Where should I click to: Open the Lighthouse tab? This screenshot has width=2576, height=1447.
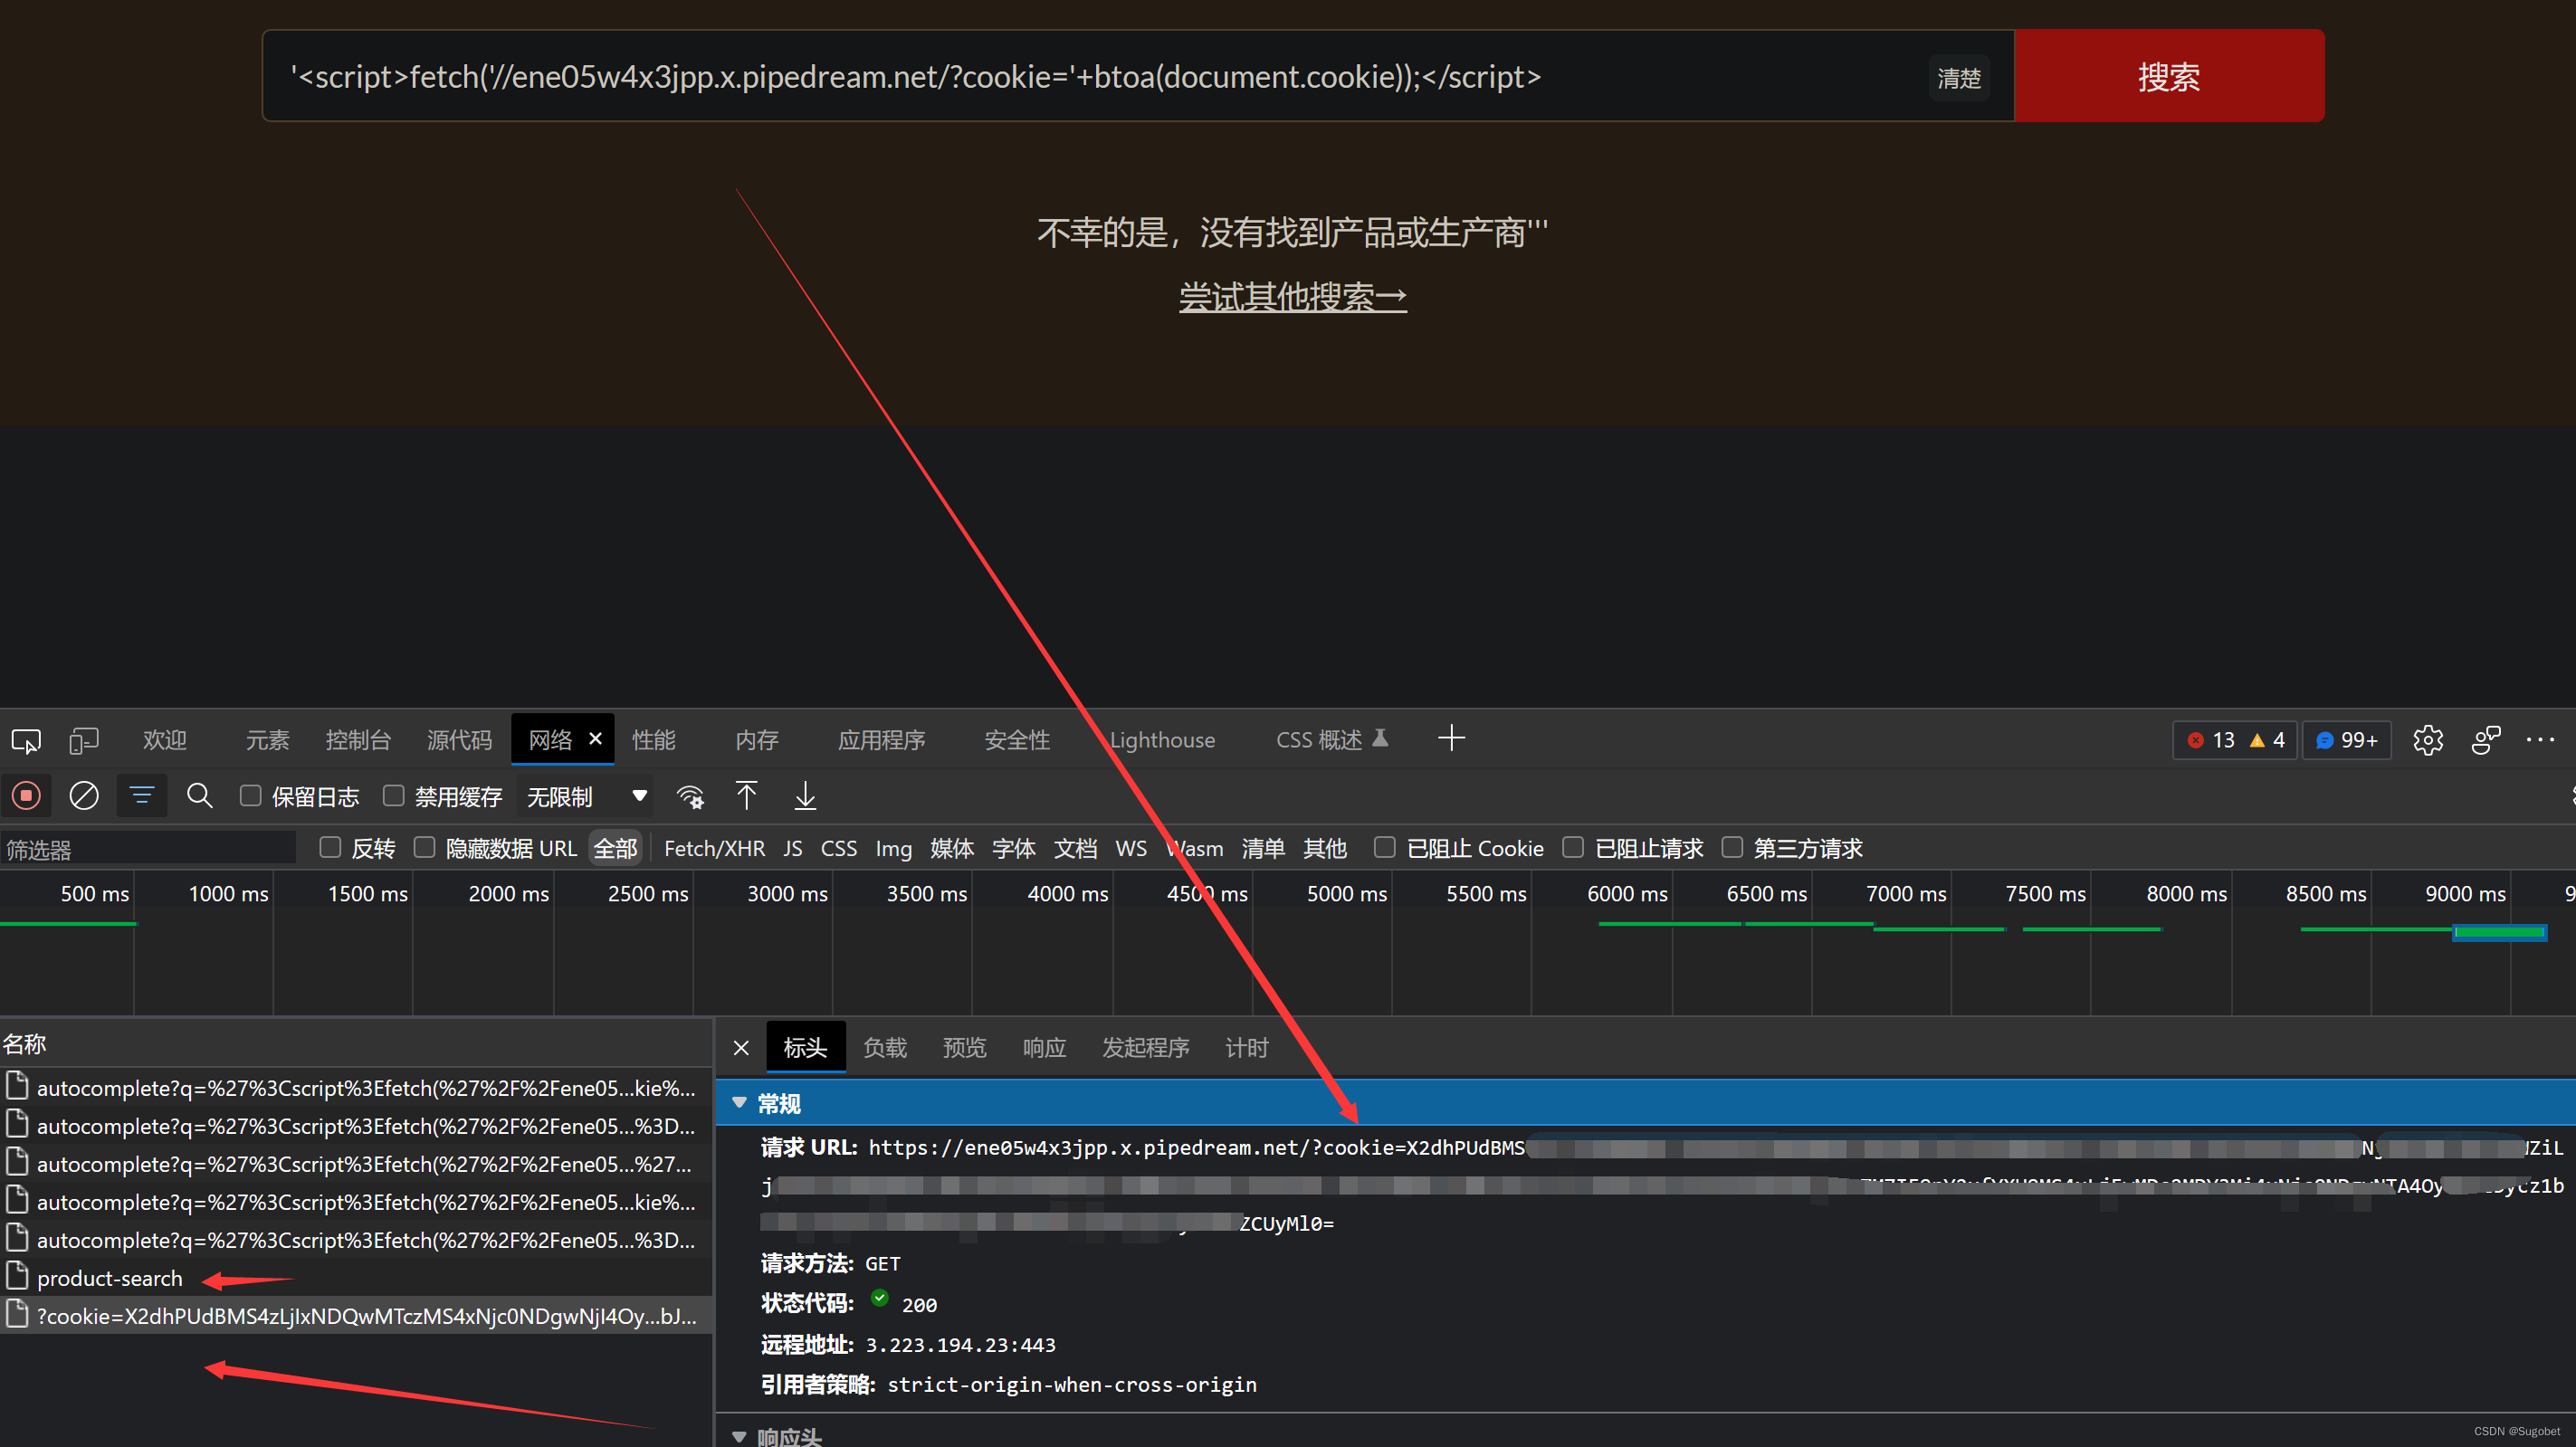1162,740
